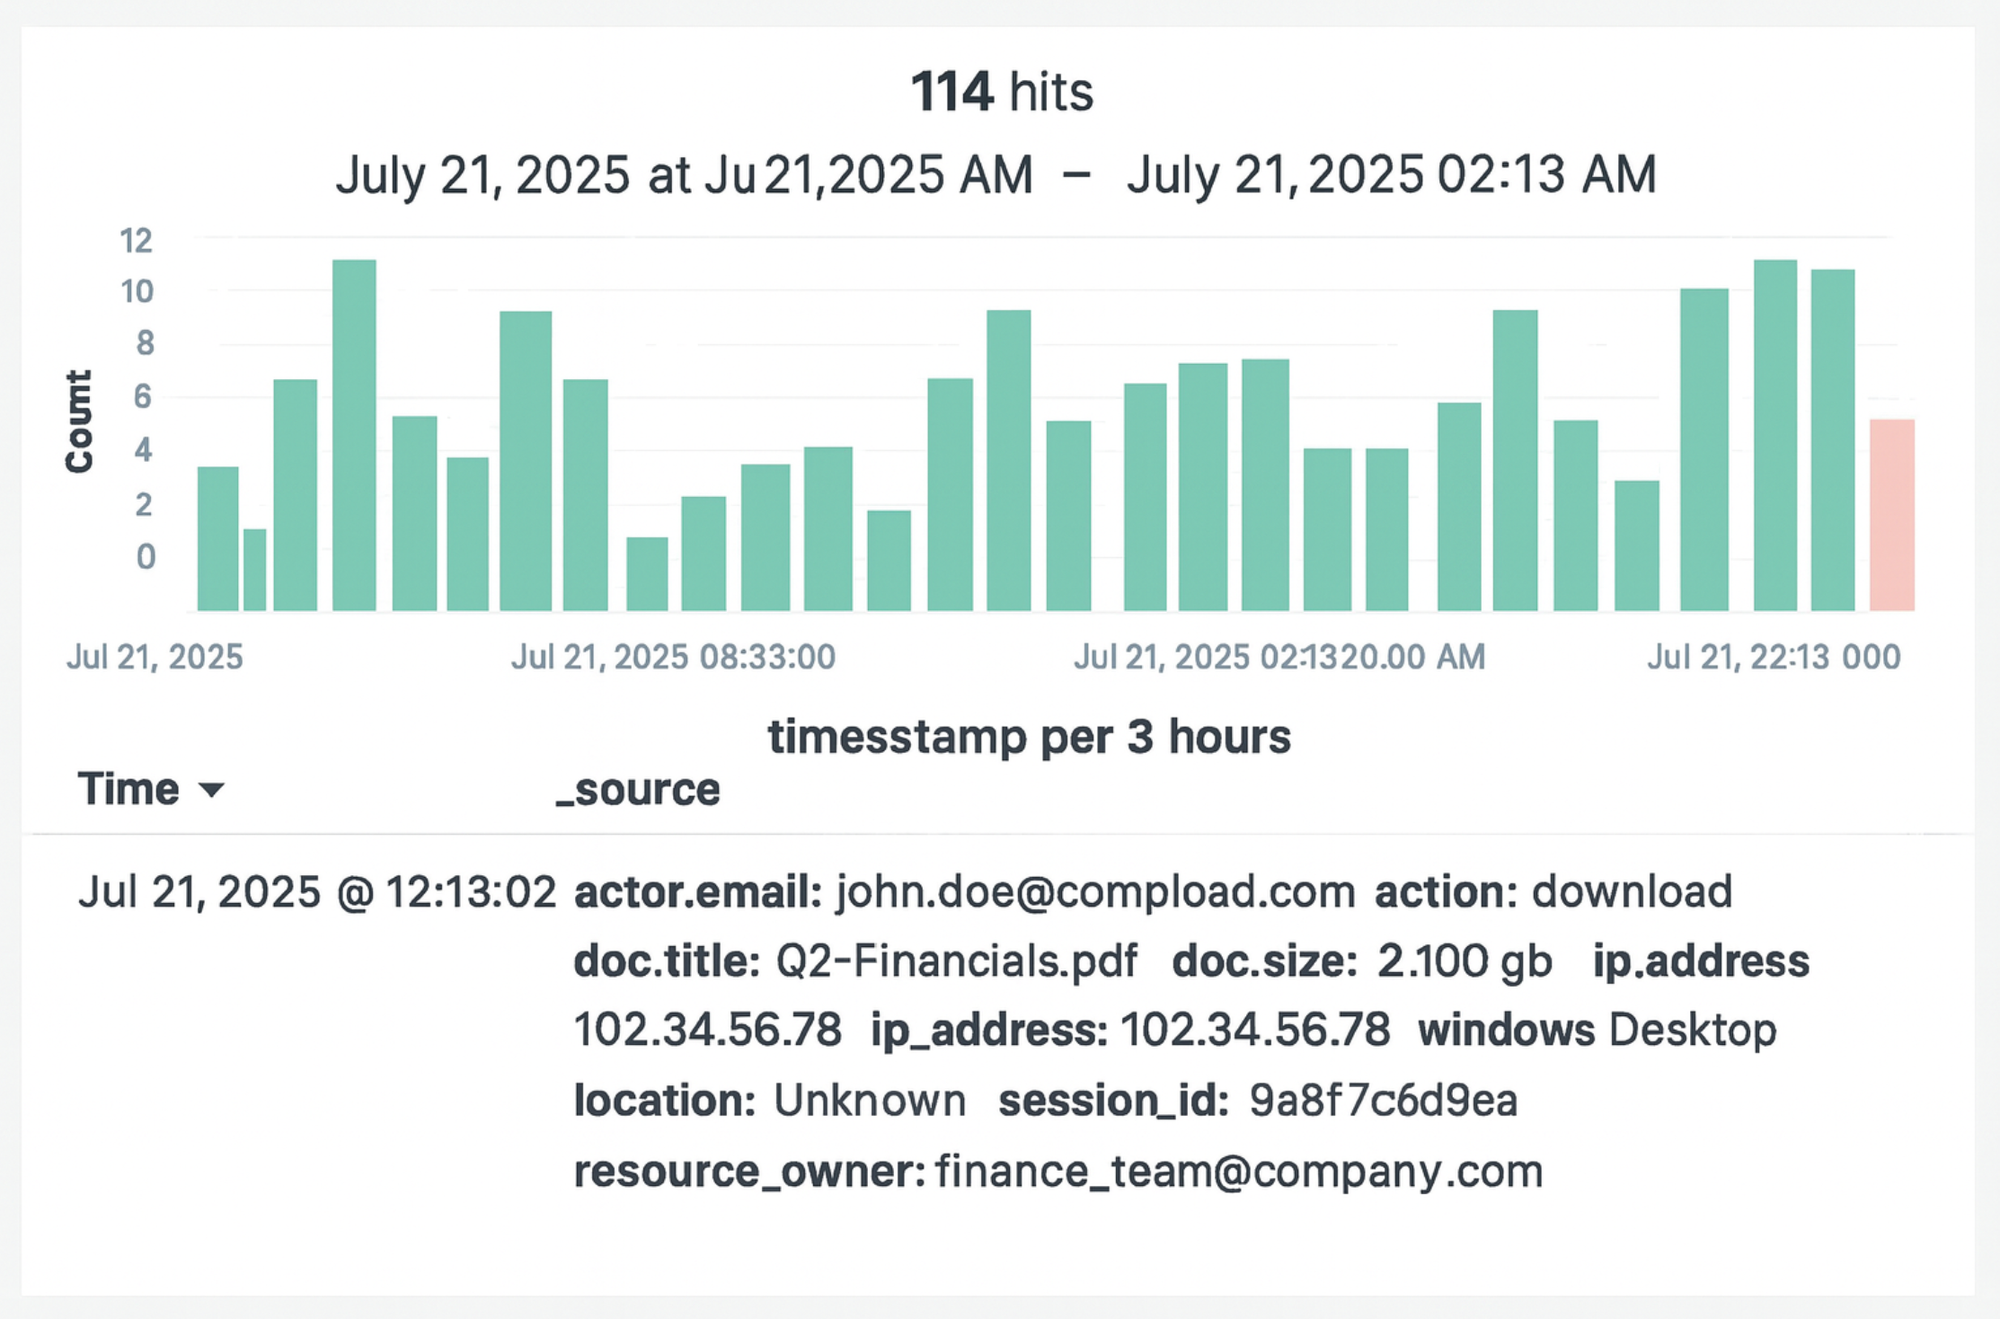The image size is (2000, 1319).
Task: Click the john.doe@compload.com email value
Action: click(1095, 891)
